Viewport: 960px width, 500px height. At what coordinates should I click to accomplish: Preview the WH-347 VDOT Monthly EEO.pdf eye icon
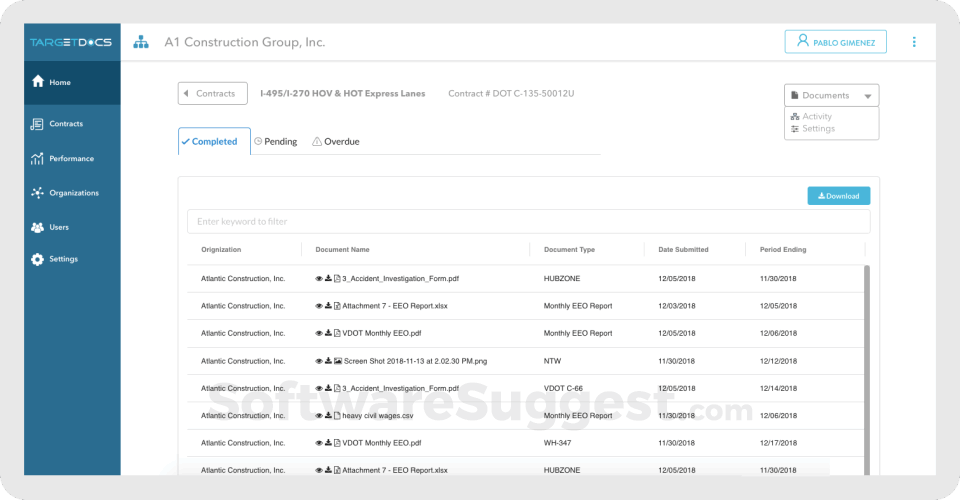coord(319,442)
